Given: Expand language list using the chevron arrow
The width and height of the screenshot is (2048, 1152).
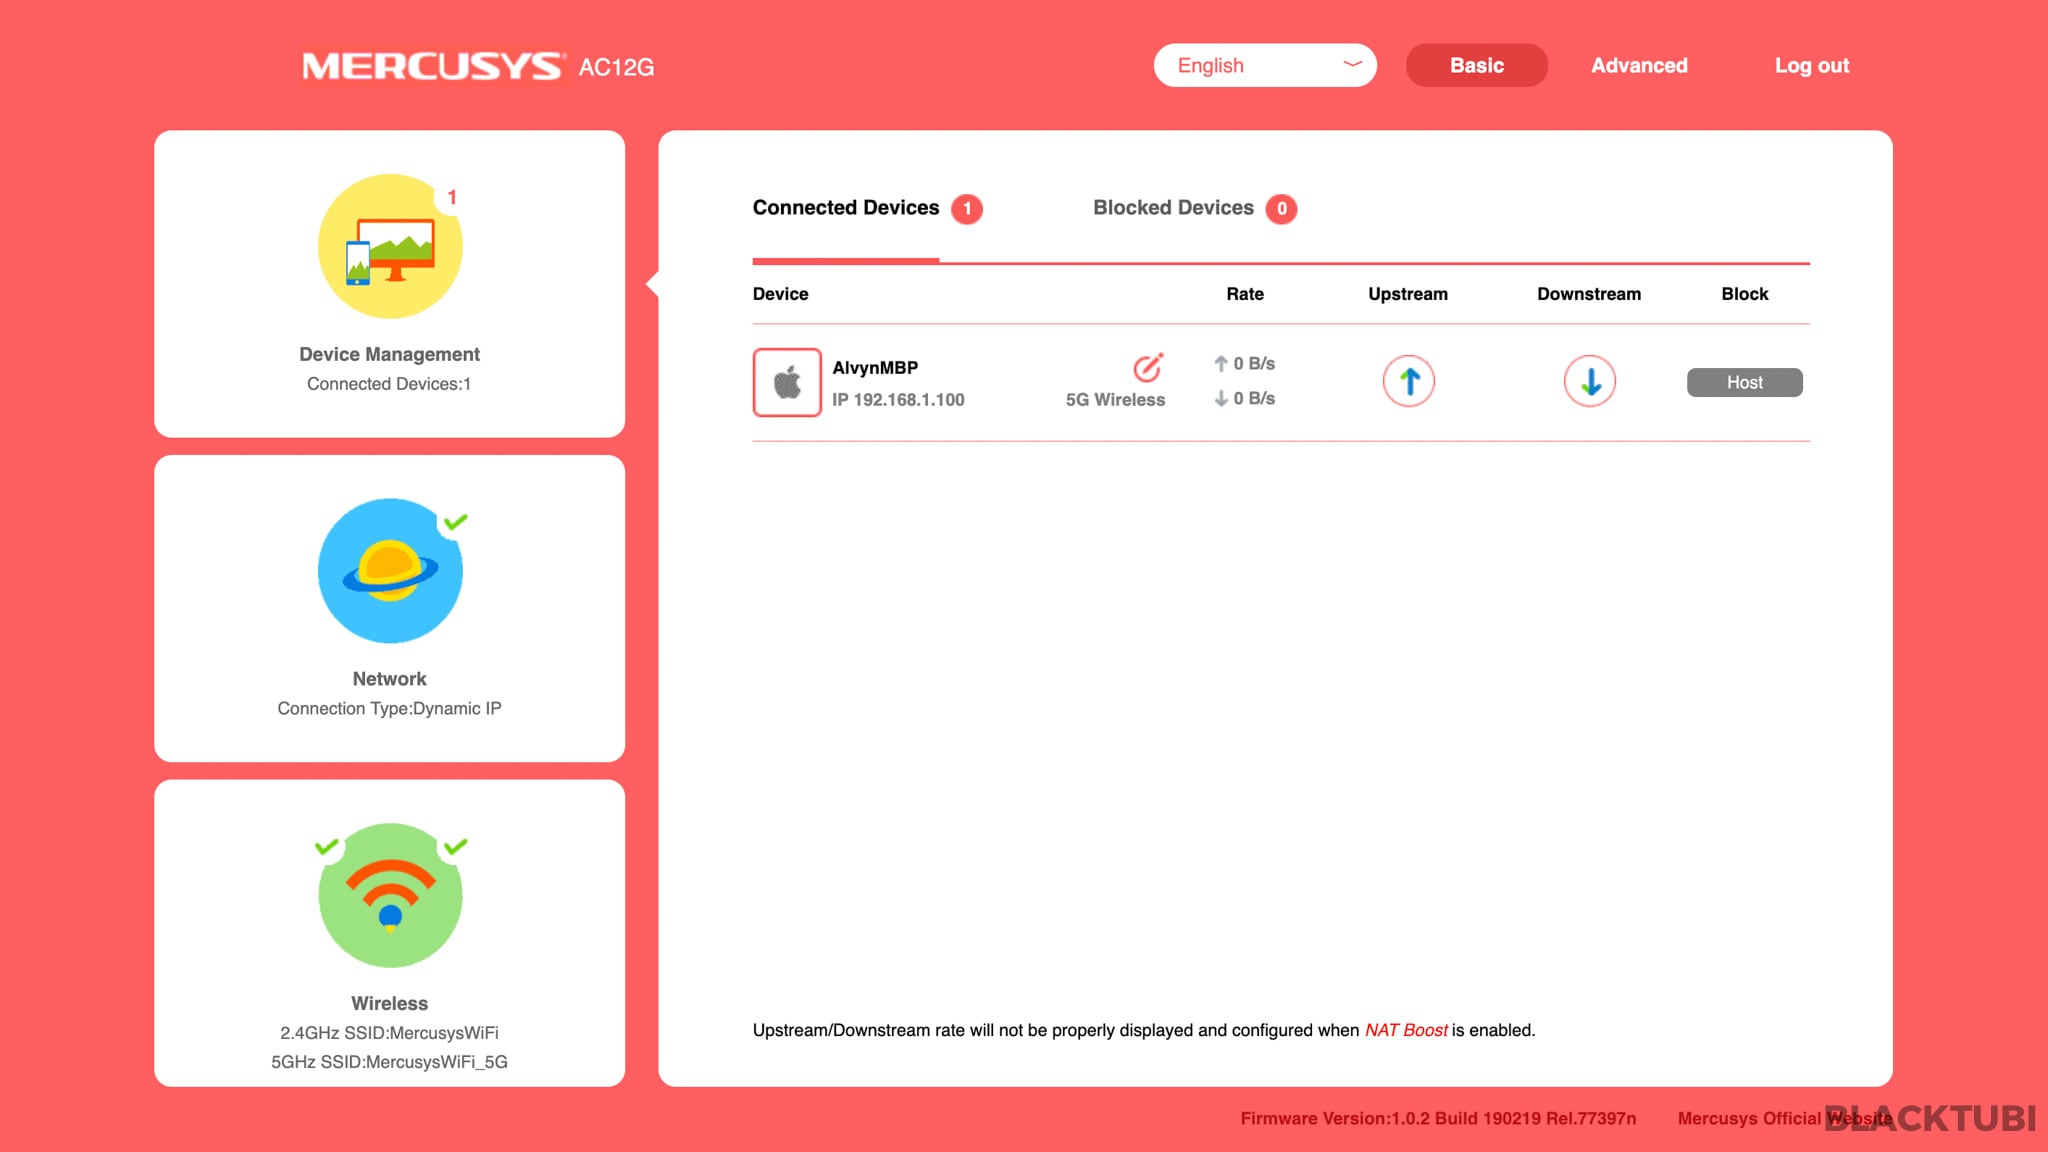Looking at the screenshot, I should [1352, 64].
